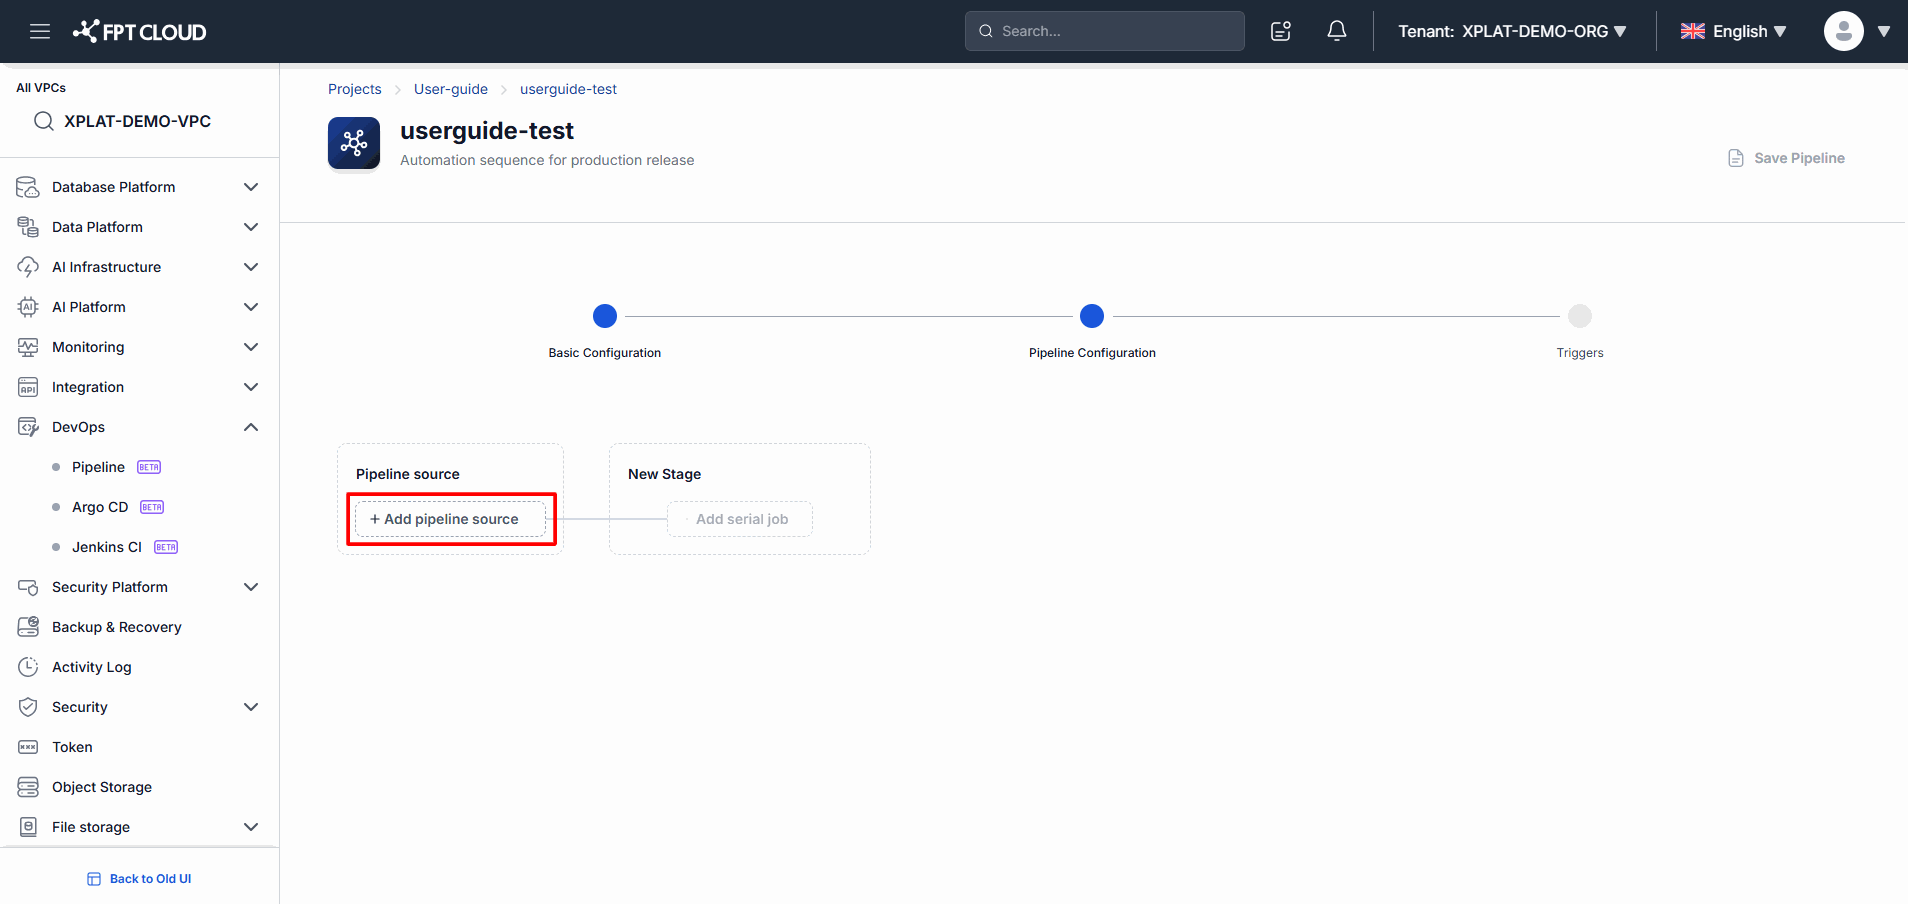Open the Object Storage menu item
The width and height of the screenshot is (1908, 904).
click(x=102, y=787)
